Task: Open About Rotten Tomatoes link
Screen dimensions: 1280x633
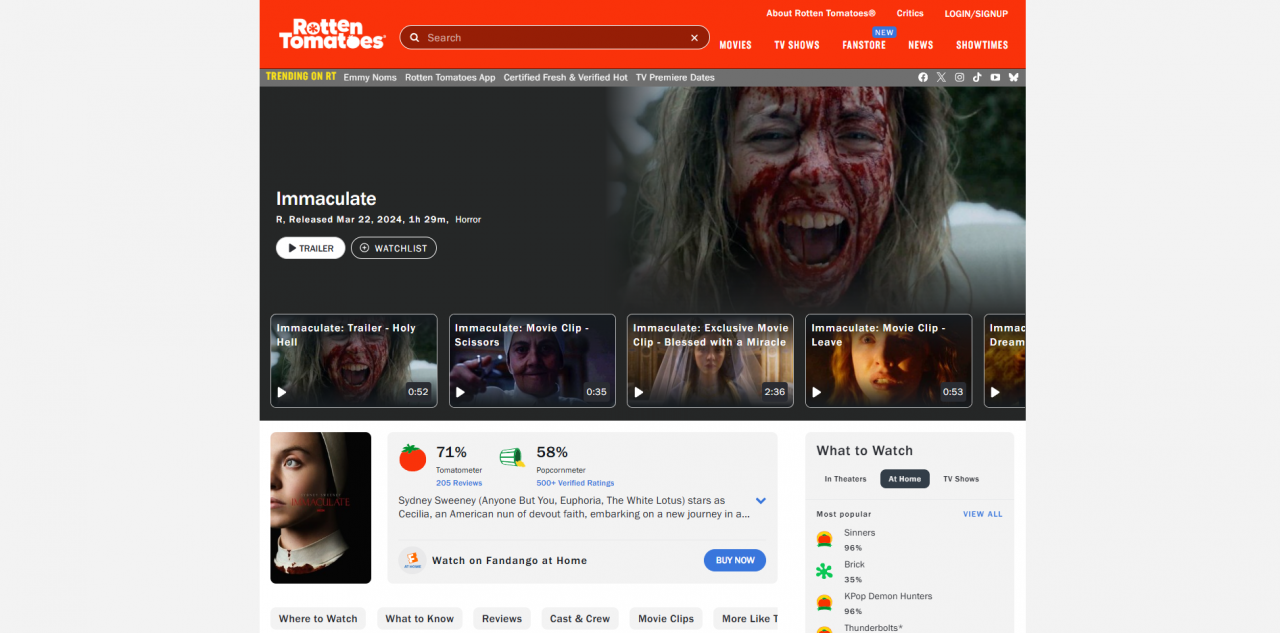Action: point(821,14)
